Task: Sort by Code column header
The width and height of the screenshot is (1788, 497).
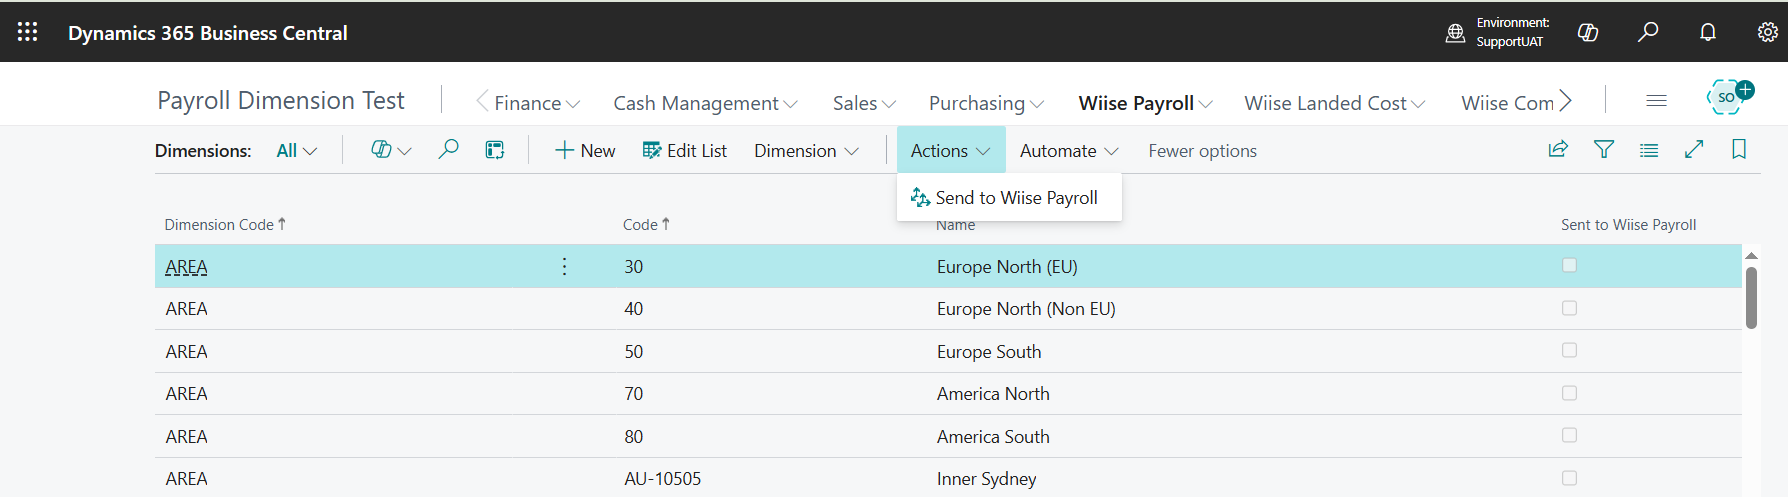Action: pyautogui.click(x=646, y=224)
